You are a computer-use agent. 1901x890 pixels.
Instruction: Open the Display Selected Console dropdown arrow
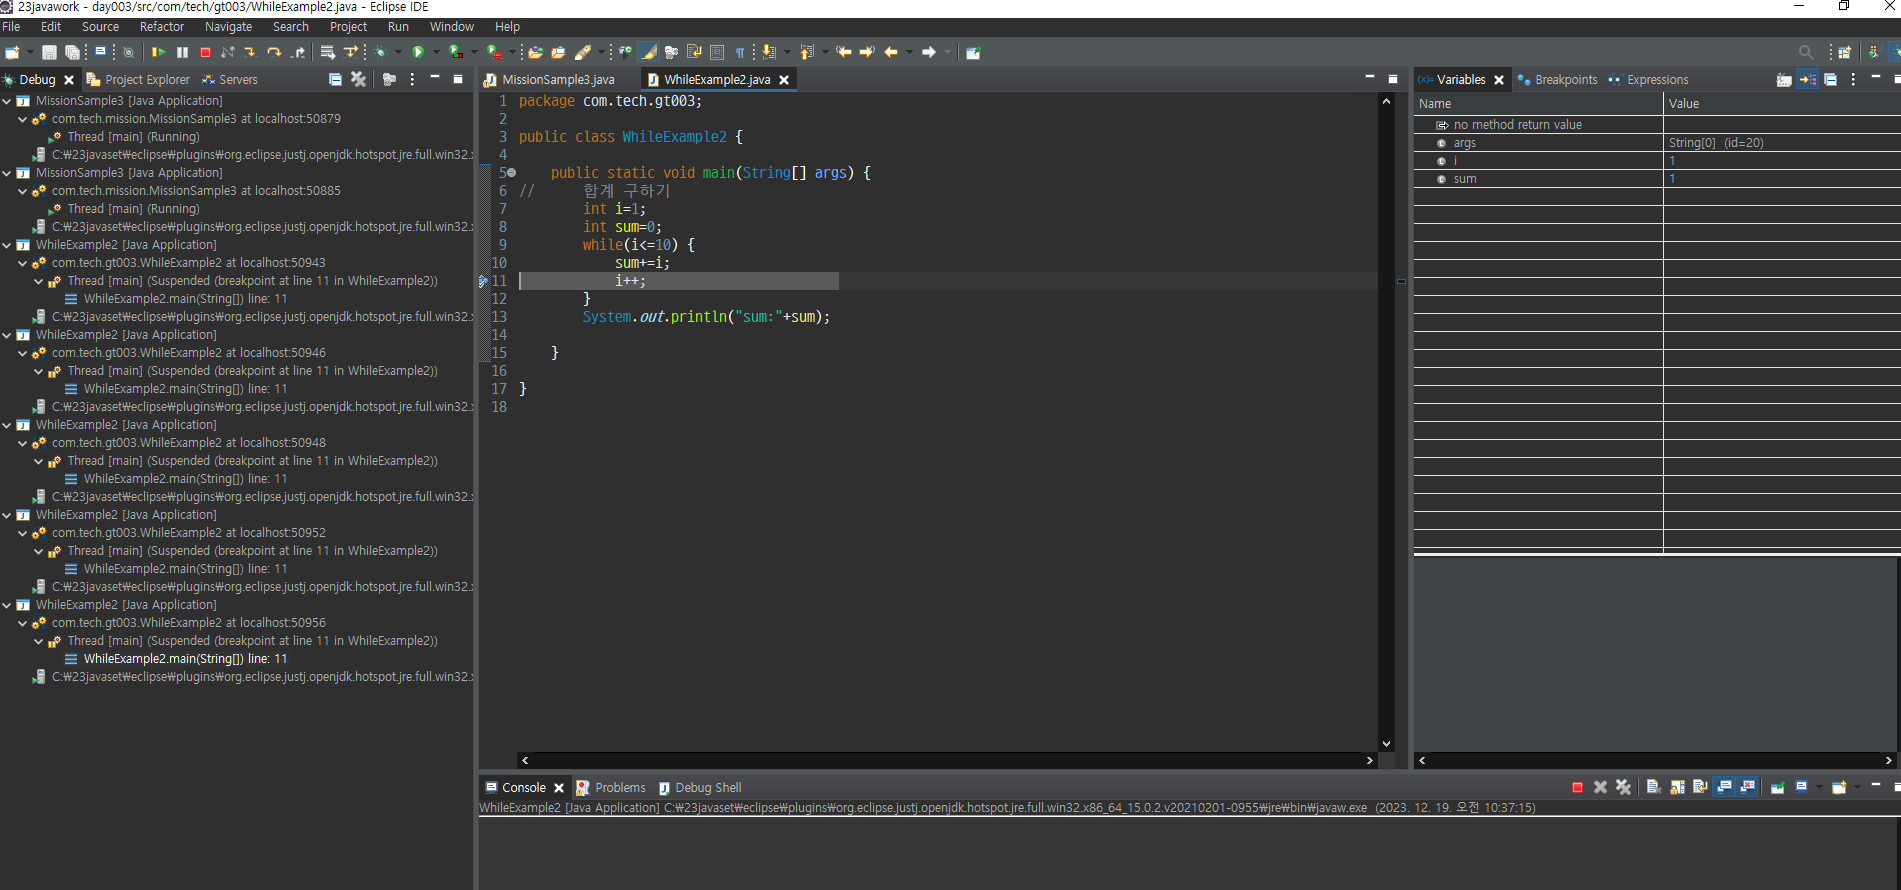point(1818,787)
